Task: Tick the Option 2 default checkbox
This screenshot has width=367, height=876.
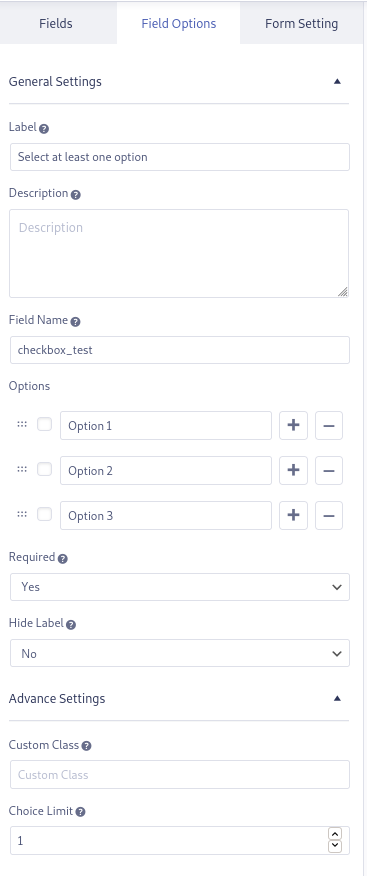Action: pyautogui.click(x=45, y=469)
